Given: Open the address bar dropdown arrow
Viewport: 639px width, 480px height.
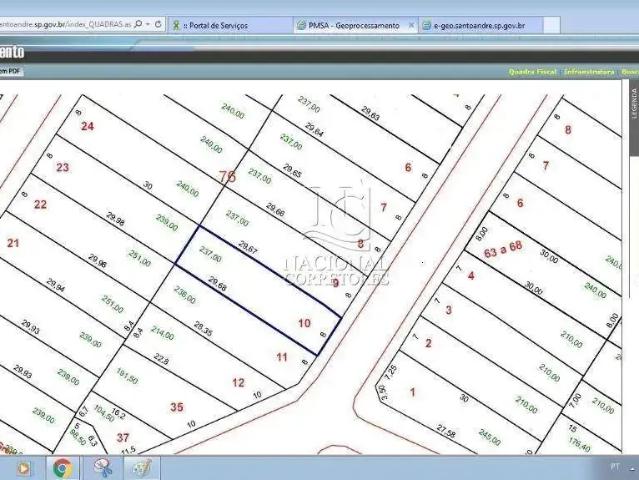Looking at the screenshot, I should (x=148, y=24).
